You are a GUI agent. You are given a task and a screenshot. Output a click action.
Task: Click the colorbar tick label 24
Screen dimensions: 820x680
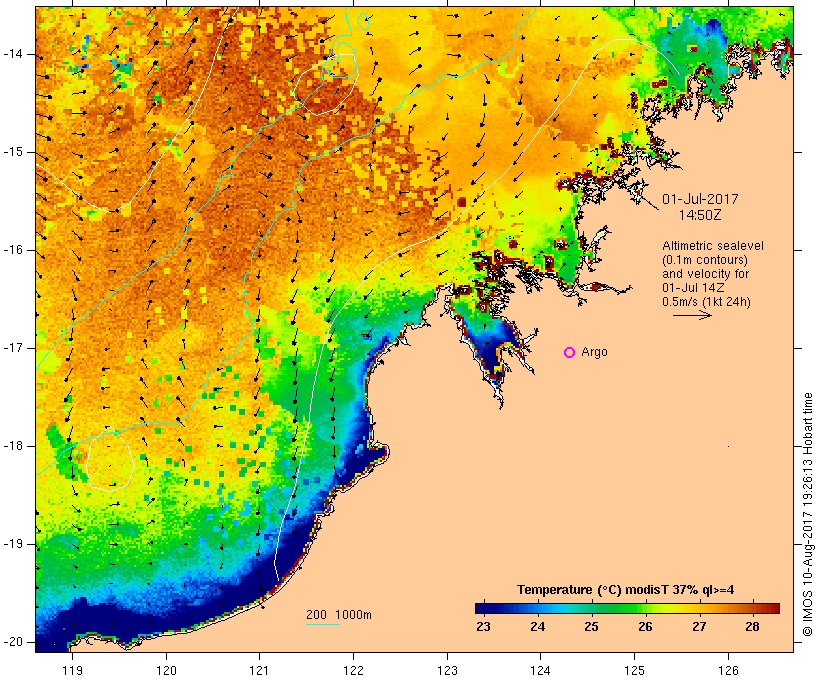pyautogui.click(x=538, y=627)
